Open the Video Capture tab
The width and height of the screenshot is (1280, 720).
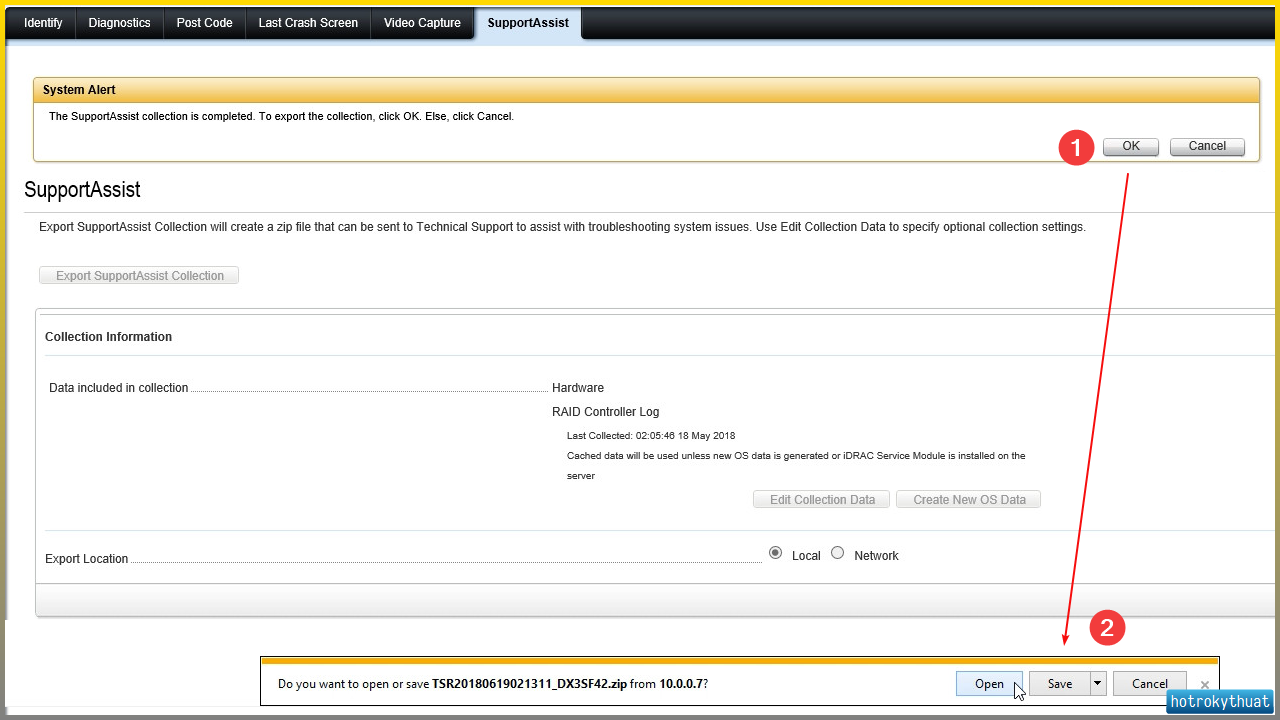pos(422,23)
